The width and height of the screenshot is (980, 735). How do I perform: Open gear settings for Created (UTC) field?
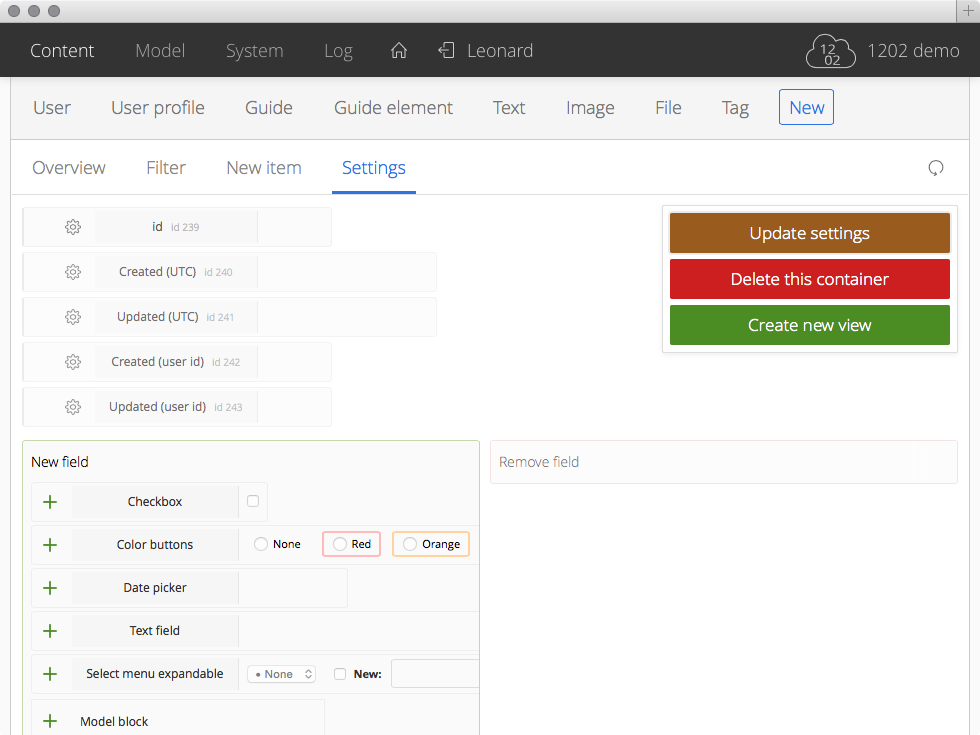coord(73,272)
